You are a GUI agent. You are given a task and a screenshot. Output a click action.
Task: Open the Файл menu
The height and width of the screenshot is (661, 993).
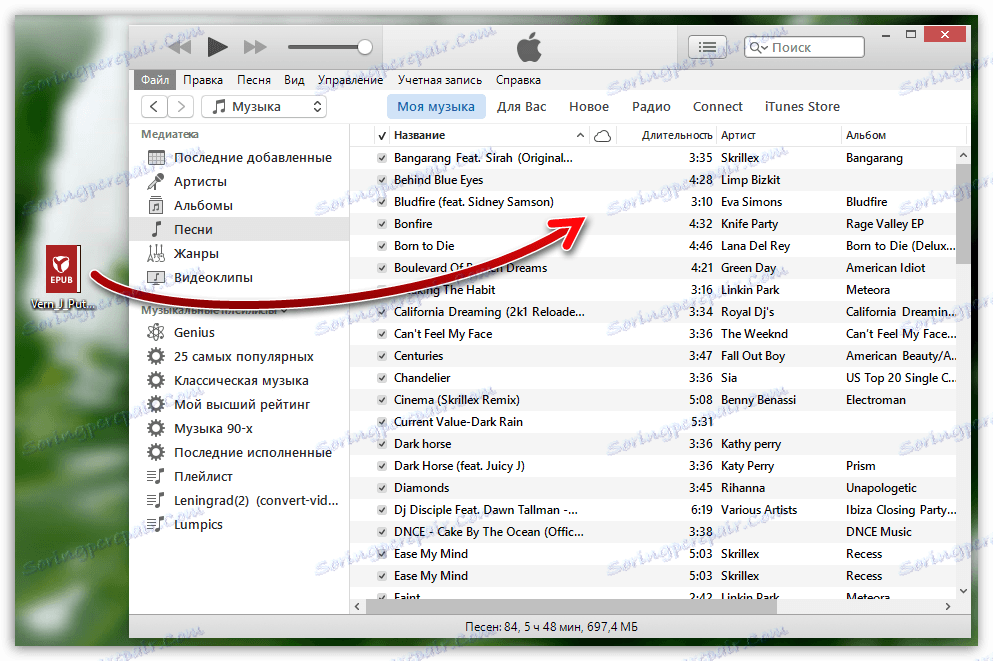pos(155,80)
